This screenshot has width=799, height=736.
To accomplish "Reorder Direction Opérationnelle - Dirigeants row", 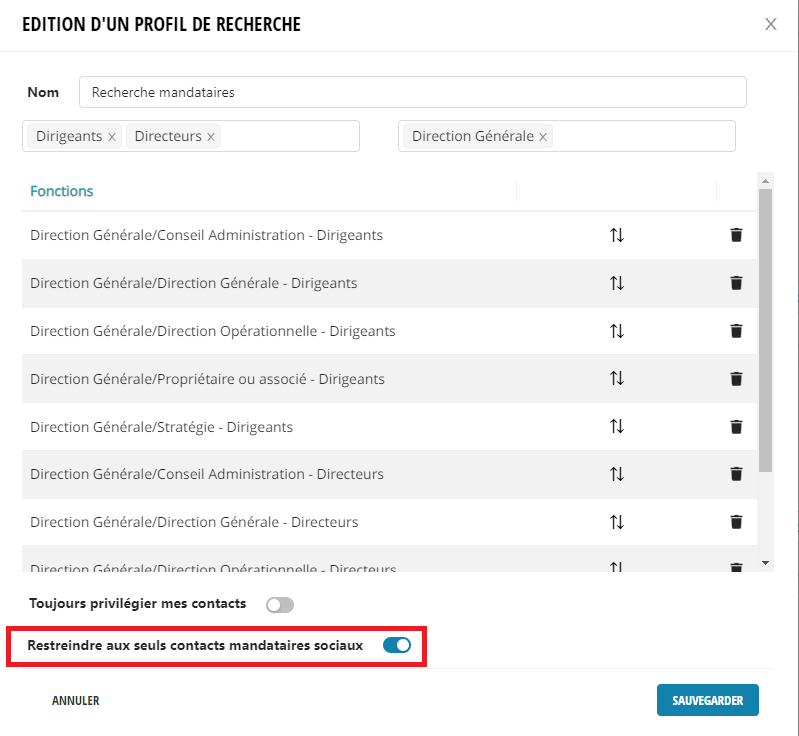I will 617,331.
